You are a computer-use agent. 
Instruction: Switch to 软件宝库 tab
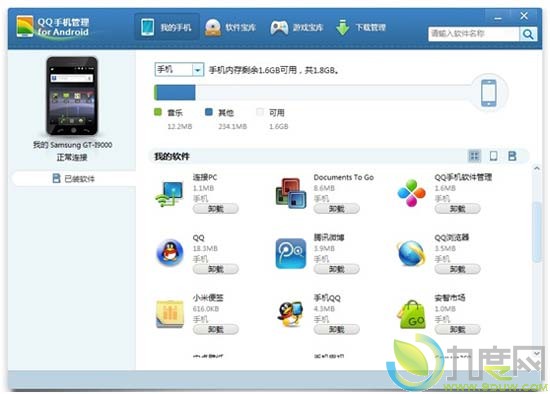230,27
